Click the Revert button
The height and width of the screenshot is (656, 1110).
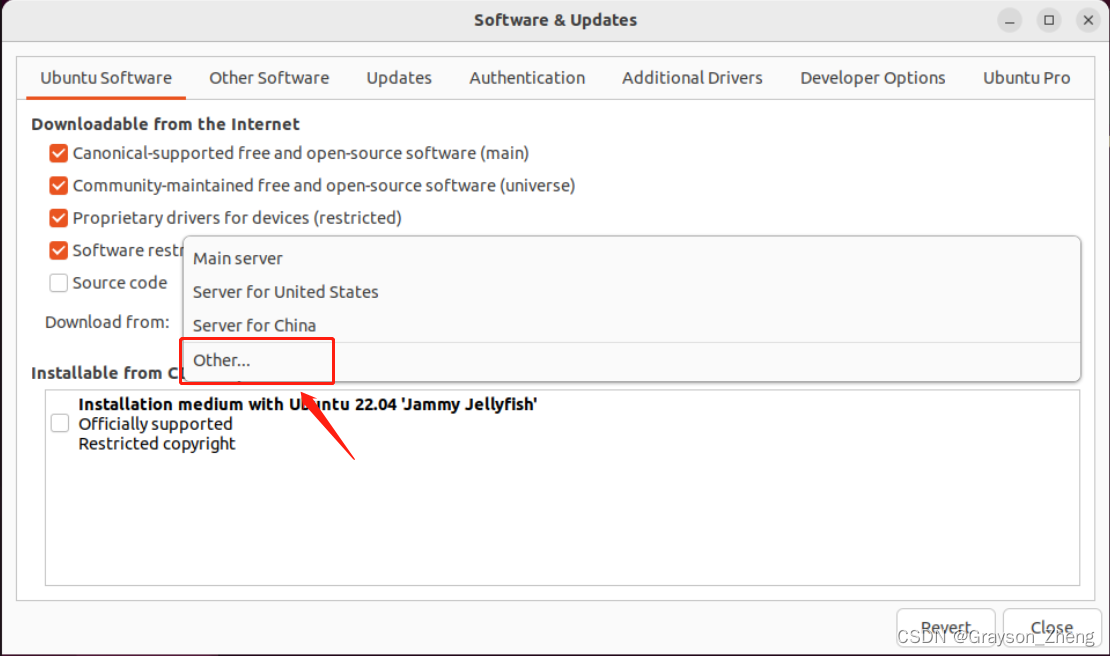pos(945,628)
